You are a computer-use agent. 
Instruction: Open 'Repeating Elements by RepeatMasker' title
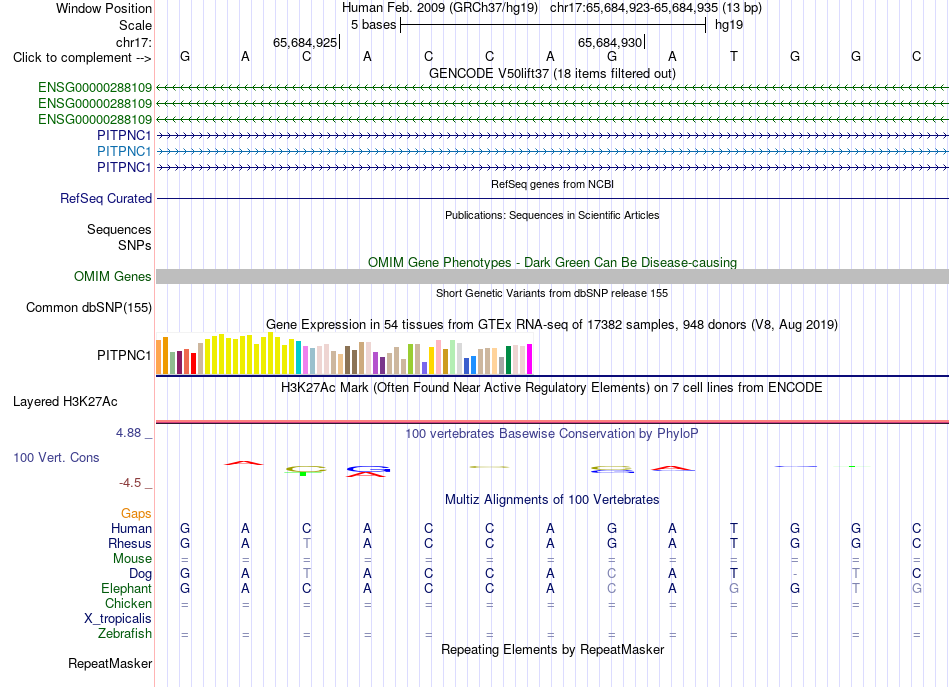pyautogui.click(x=552, y=649)
